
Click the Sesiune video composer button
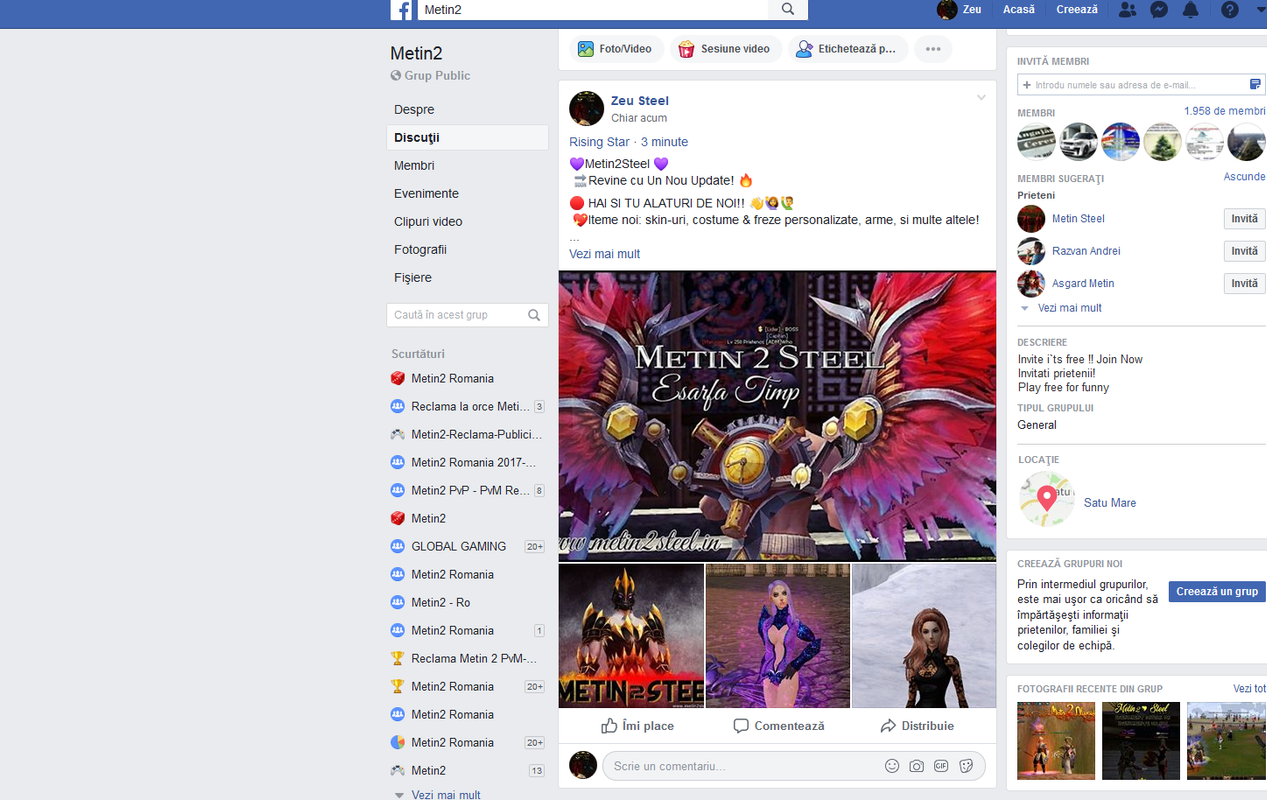[x=724, y=49]
